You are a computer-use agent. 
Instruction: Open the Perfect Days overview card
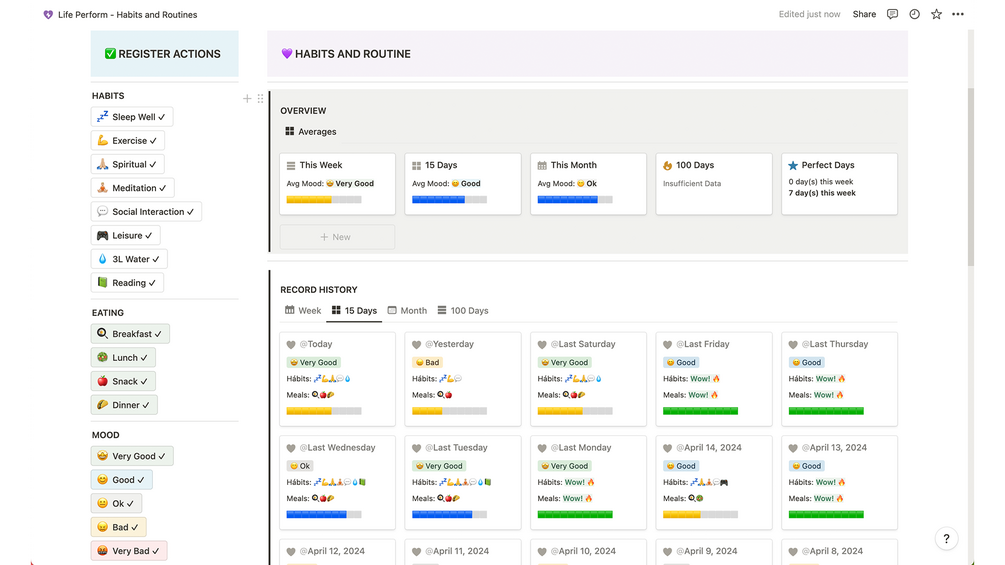(840, 184)
